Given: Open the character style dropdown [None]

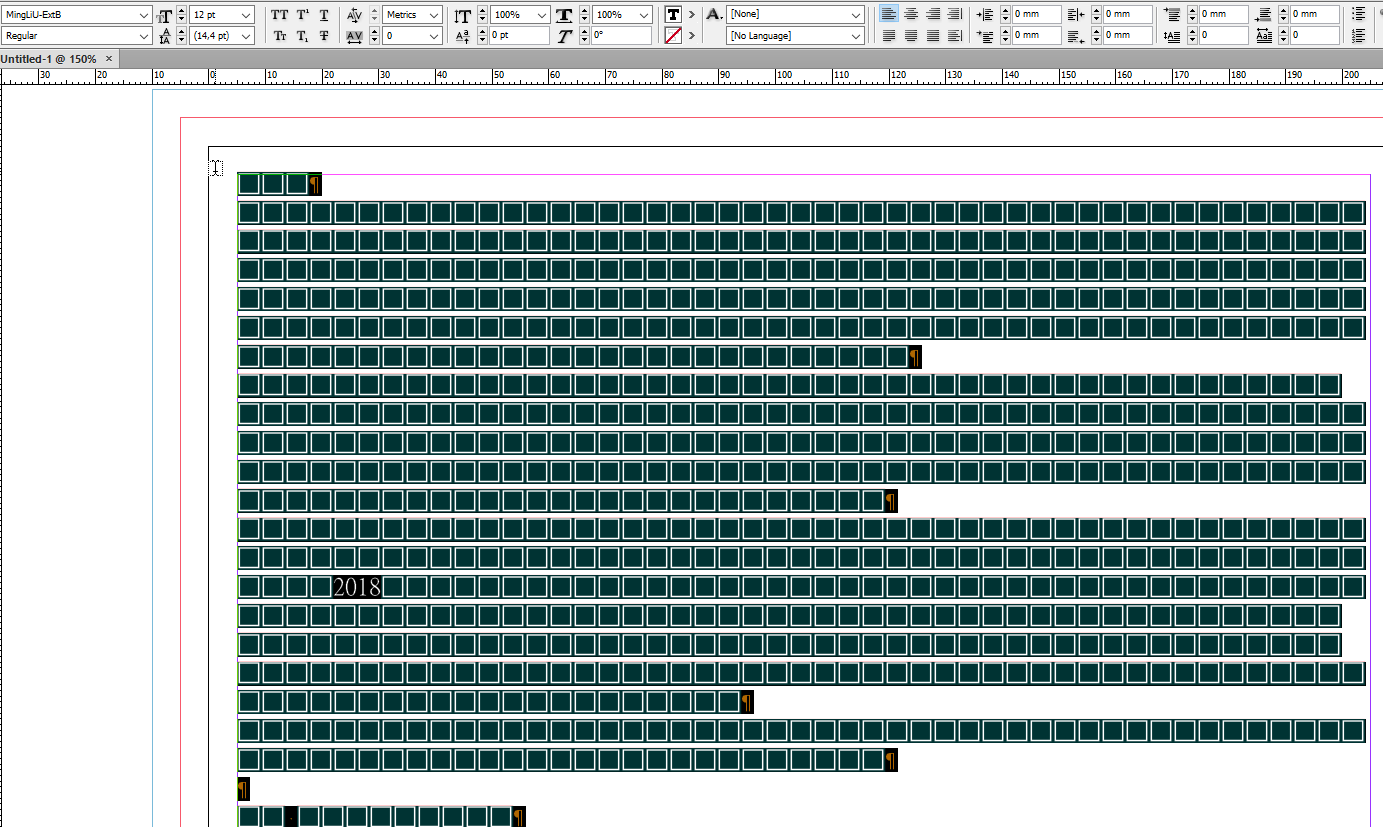Looking at the screenshot, I should (x=796, y=15).
